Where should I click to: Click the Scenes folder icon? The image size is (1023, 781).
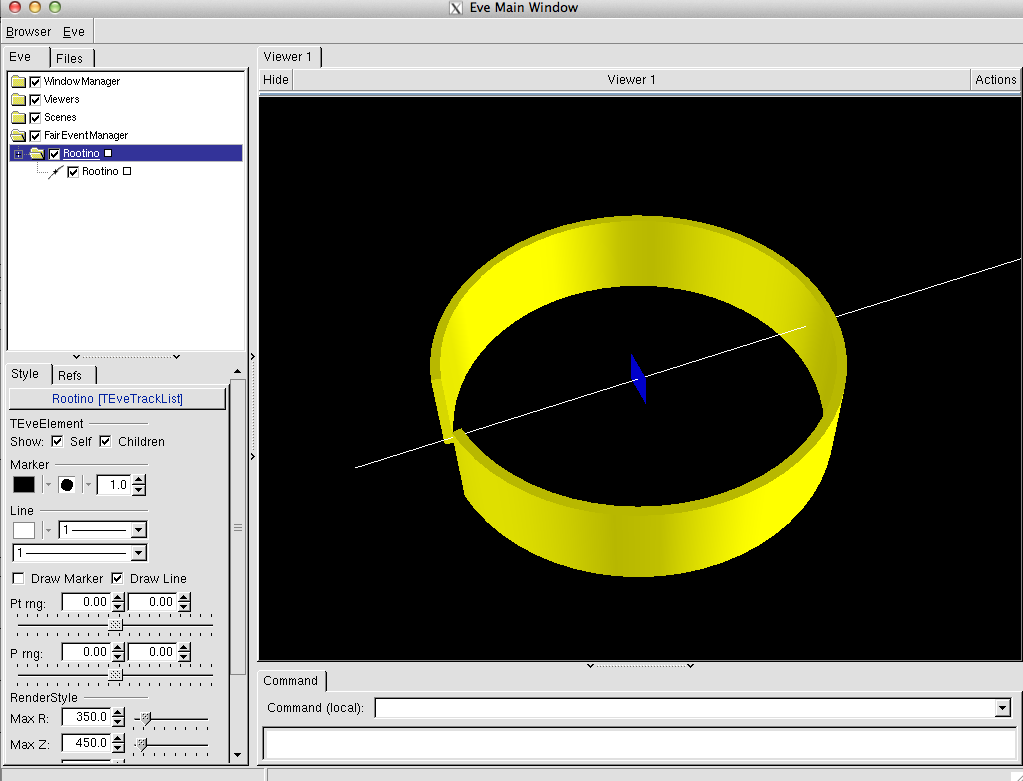click(x=18, y=117)
